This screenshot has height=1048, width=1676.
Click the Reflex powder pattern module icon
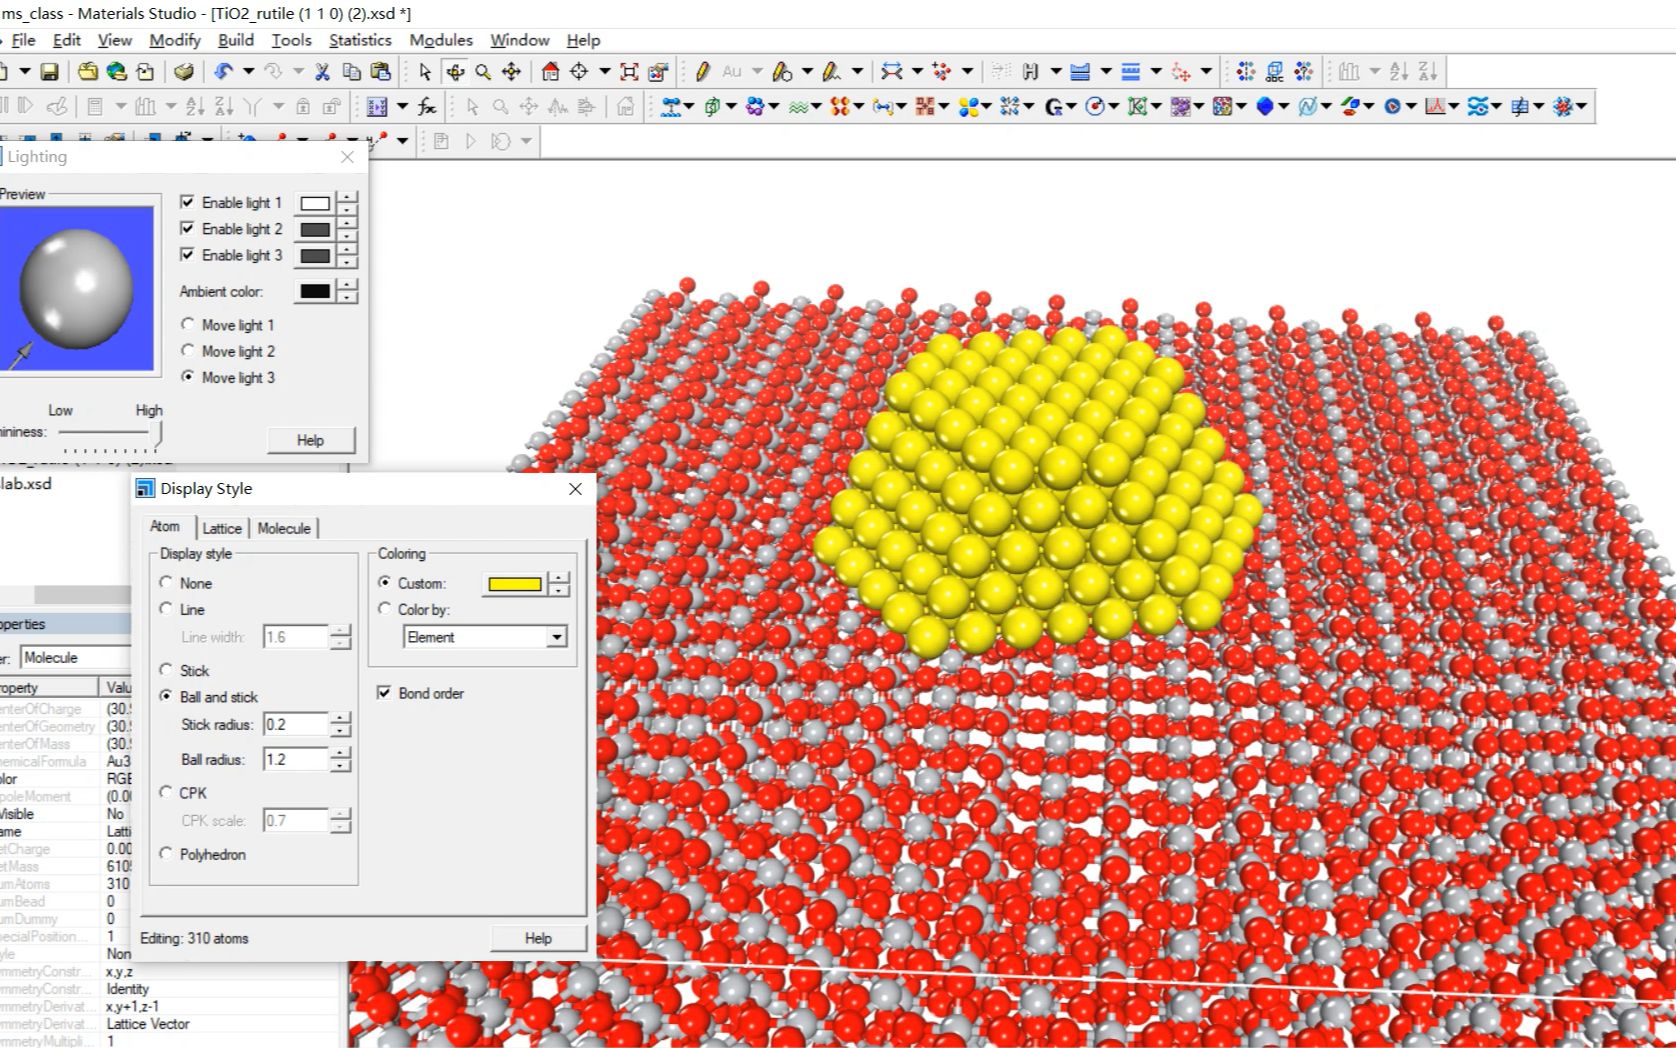[1435, 107]
